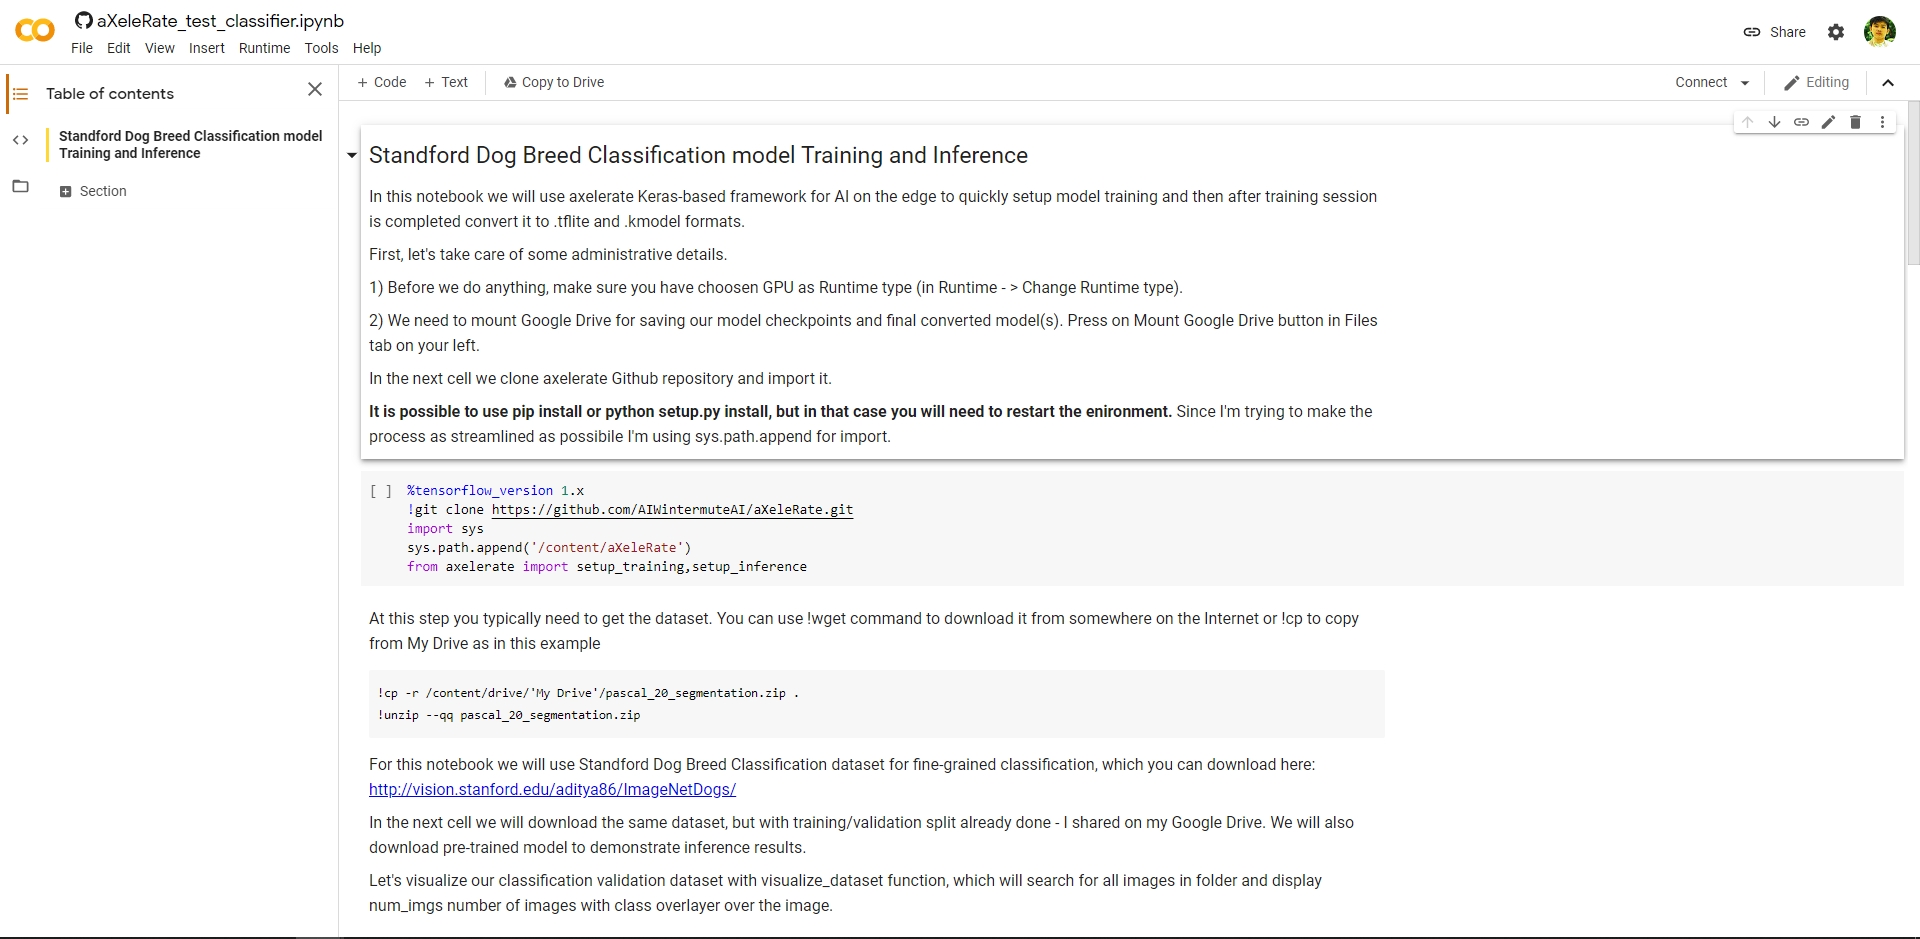Image resolution: width=1920 pixels, height=939 pixels.
Task: Collapse header with chevron up arrow
Action: [1888, 83]
